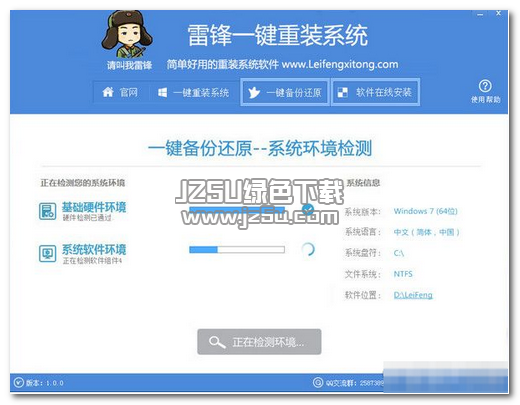Viewport: 520px width, 405px height.
Task: Click the 文件系统 label
Action: (x=362, y=274)
